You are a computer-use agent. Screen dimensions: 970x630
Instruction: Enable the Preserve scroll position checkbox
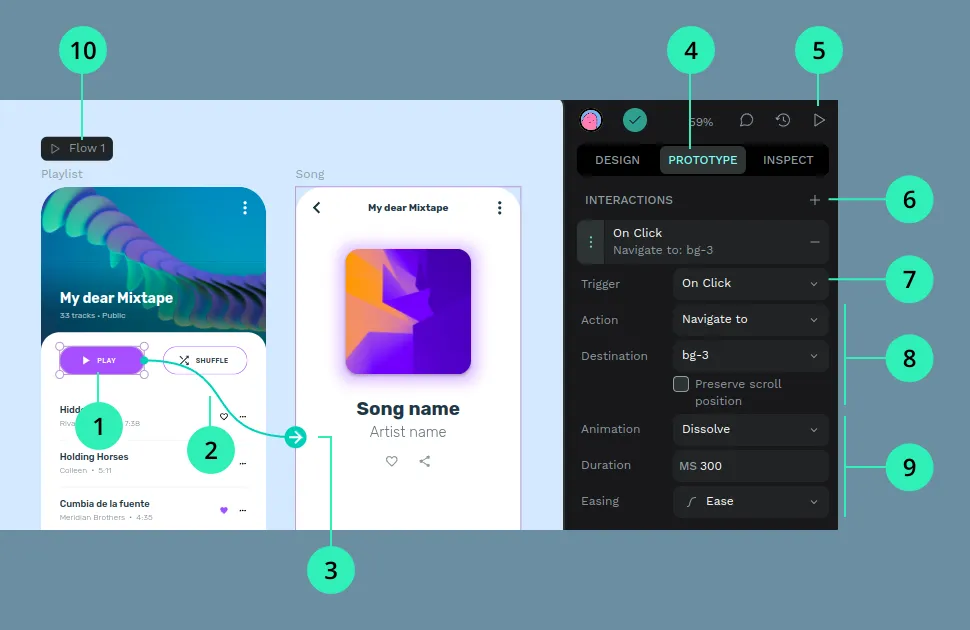click(x=681, y=383)
